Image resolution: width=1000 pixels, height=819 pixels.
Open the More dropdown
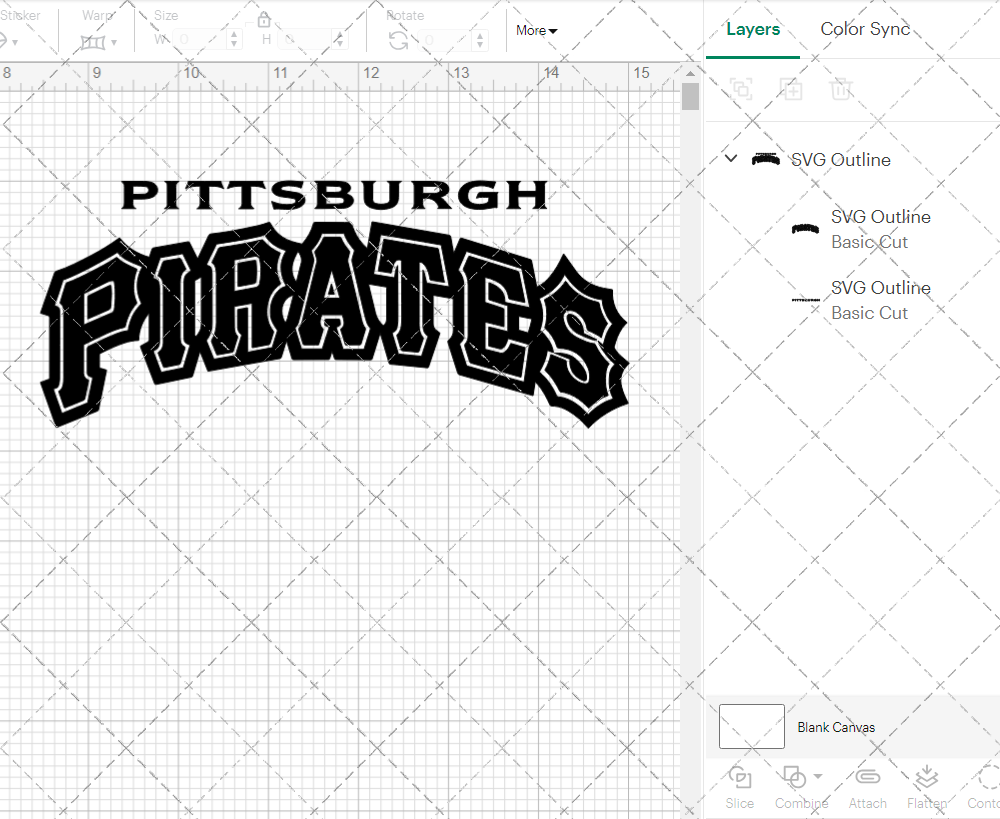[x=536, y=31]
